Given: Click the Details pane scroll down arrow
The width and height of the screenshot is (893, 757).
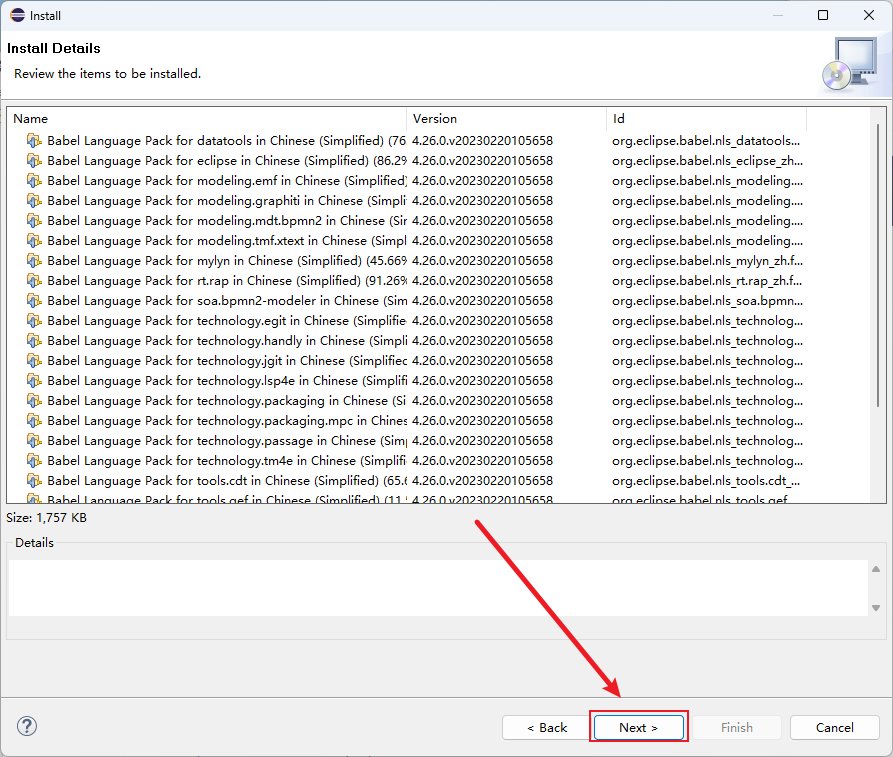Looking at the screenshot, I should click(876, 608).
